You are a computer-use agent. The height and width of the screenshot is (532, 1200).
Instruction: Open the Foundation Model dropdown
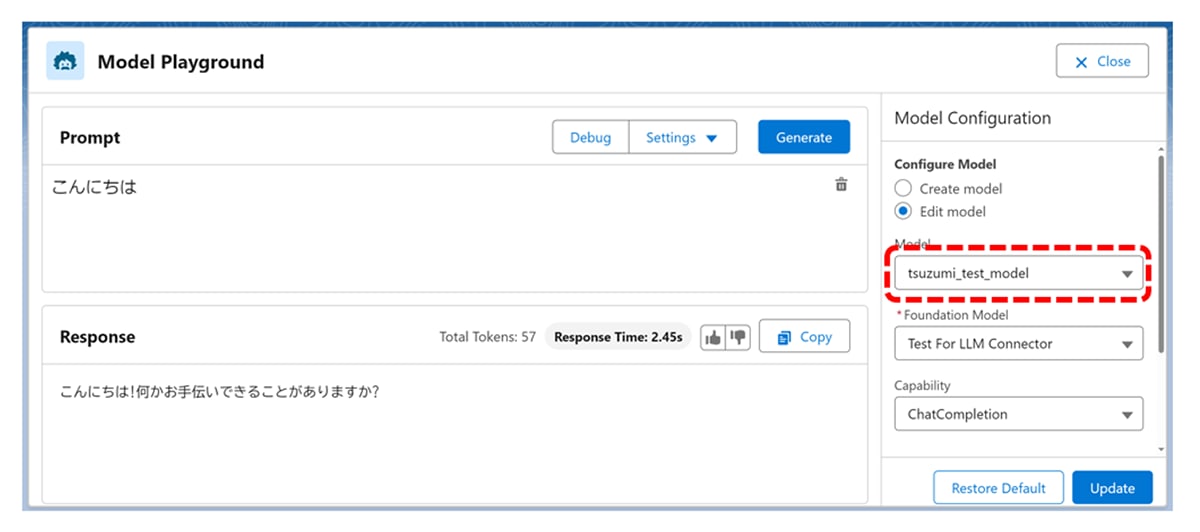click(1018, 343)
